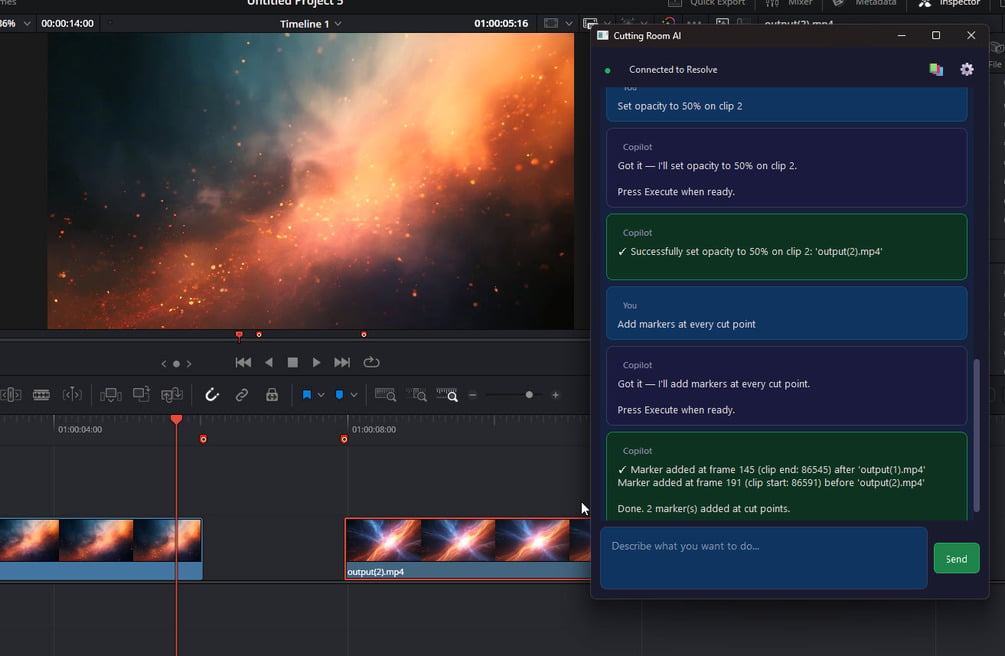Jump to last frame in viewer transport

[x=342, y=362]
